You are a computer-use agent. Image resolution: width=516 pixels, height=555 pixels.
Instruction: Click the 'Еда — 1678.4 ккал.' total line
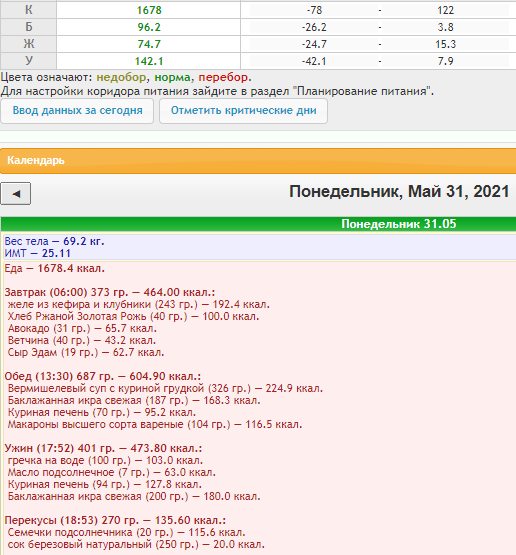click(55, 269)
